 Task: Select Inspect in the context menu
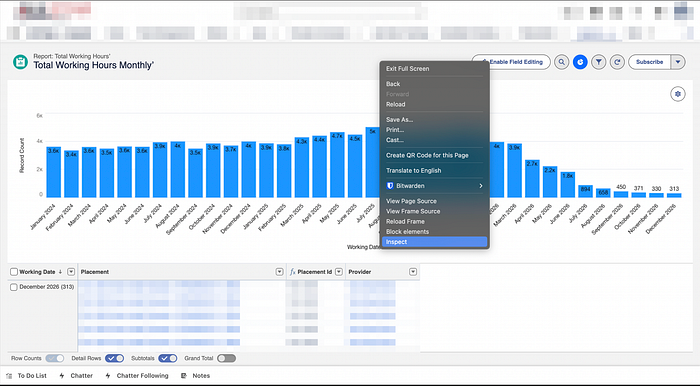pos(434,242)
